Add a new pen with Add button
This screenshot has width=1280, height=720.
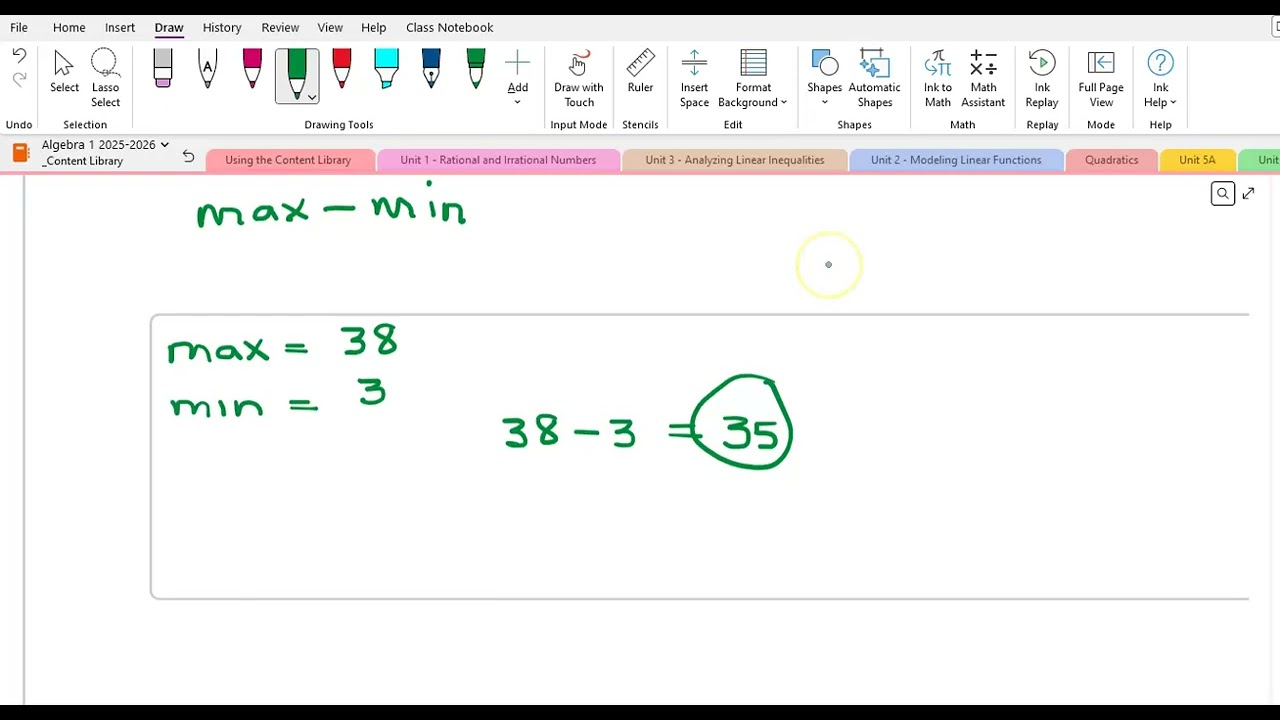click(518, 78)
